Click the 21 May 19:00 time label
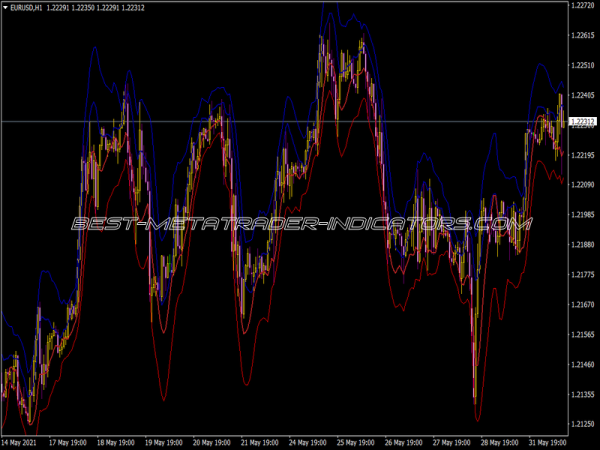This screenshot has height=450, width=600. click(261, 442)
